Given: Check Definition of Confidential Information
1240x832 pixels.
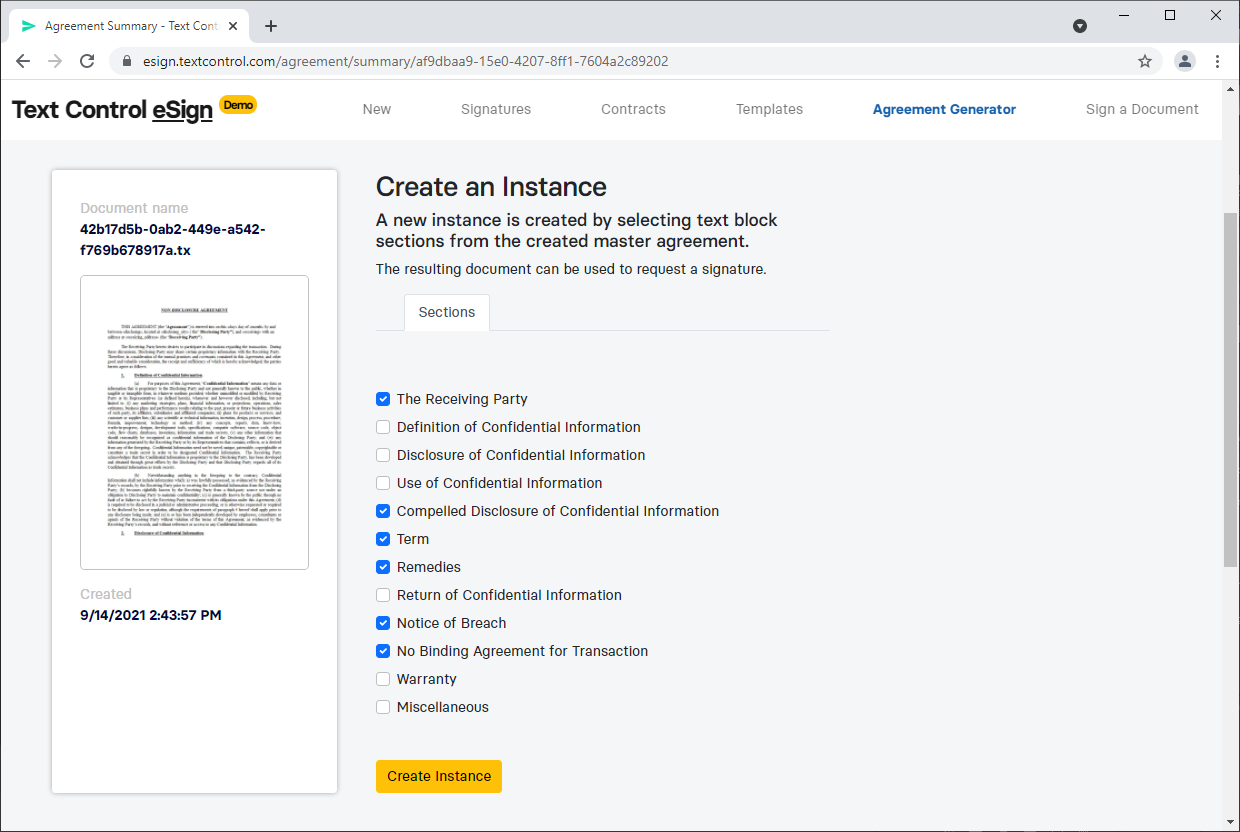Looking at the screenshot, I should click(383, 427).
